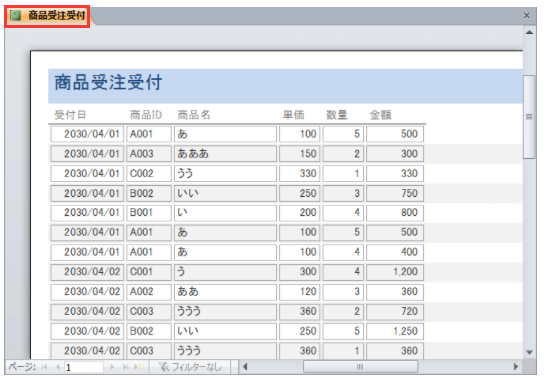Click product name cell ああ

[x=225, y=291]
